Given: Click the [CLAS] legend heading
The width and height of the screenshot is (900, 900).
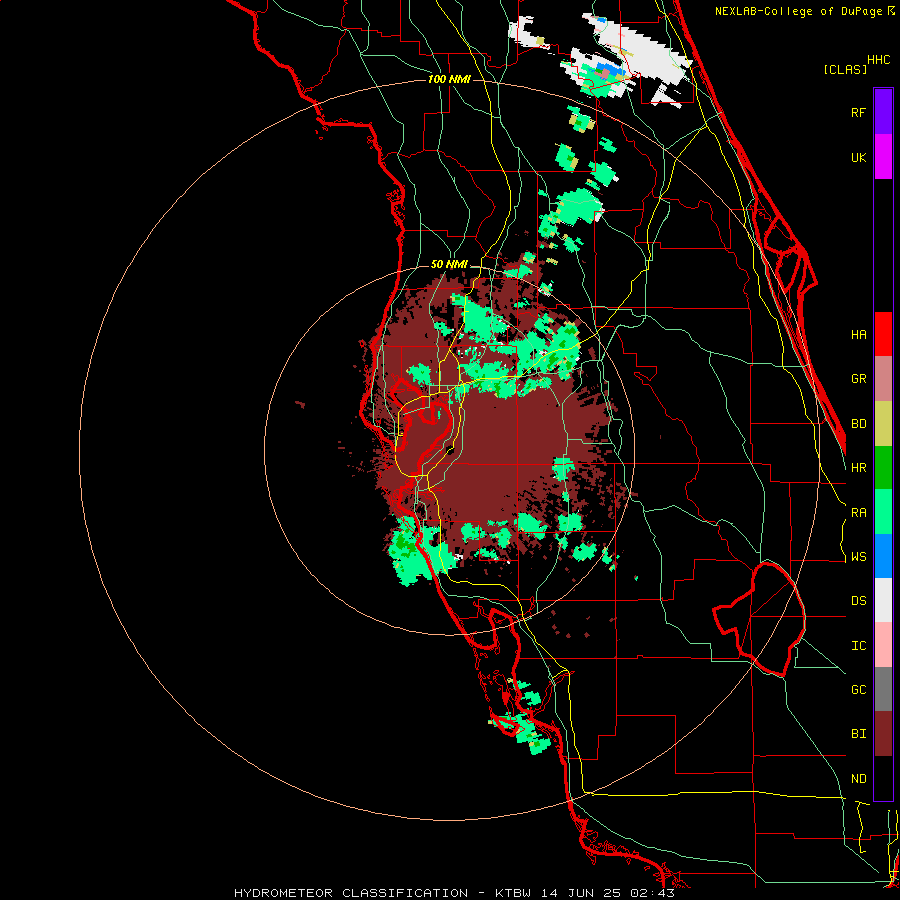Looking at the screenshot, I should click(x=845, y=69).
